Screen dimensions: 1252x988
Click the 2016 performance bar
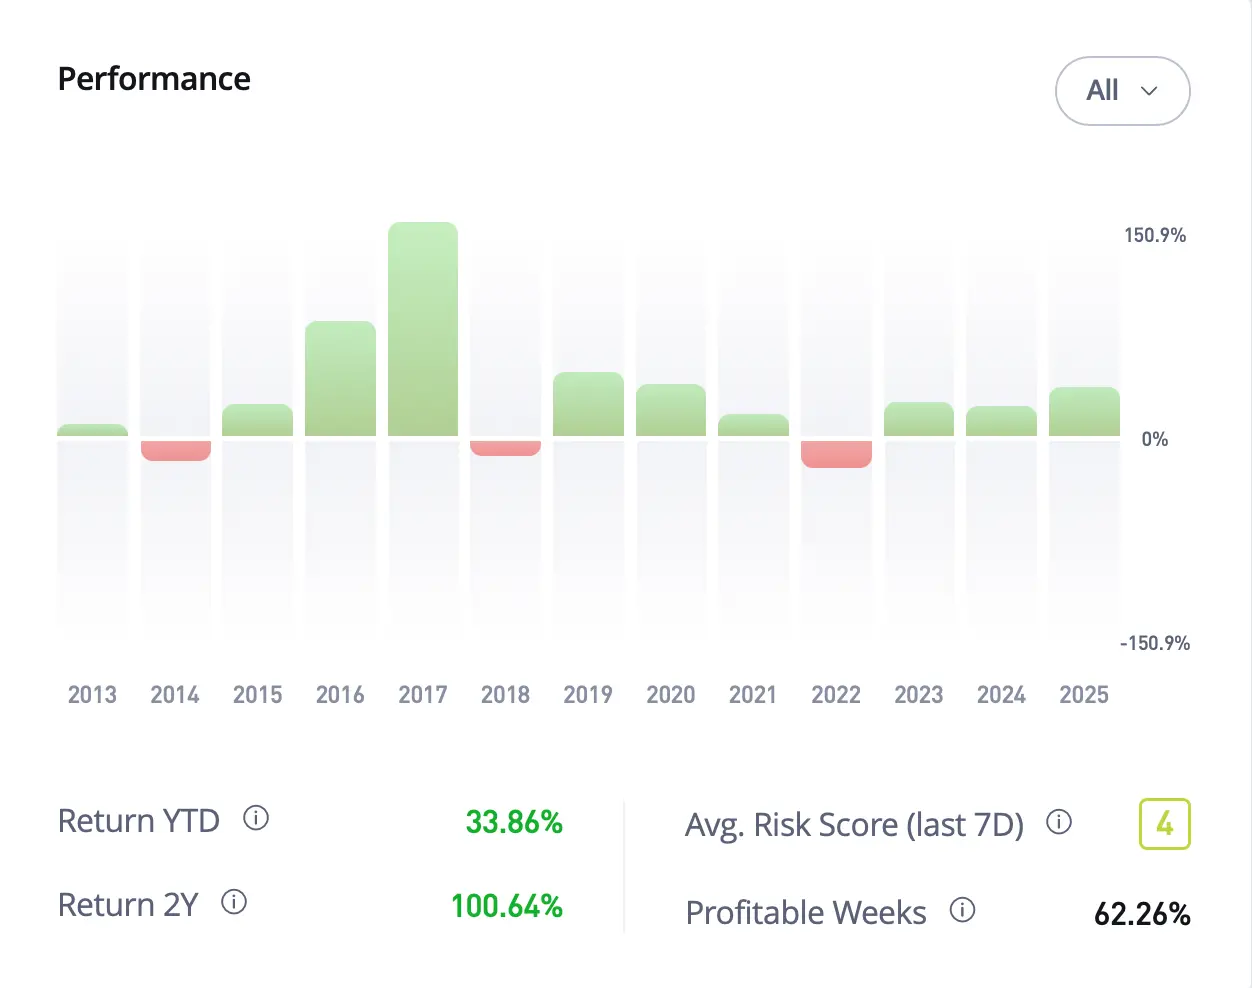coord(340,380)
